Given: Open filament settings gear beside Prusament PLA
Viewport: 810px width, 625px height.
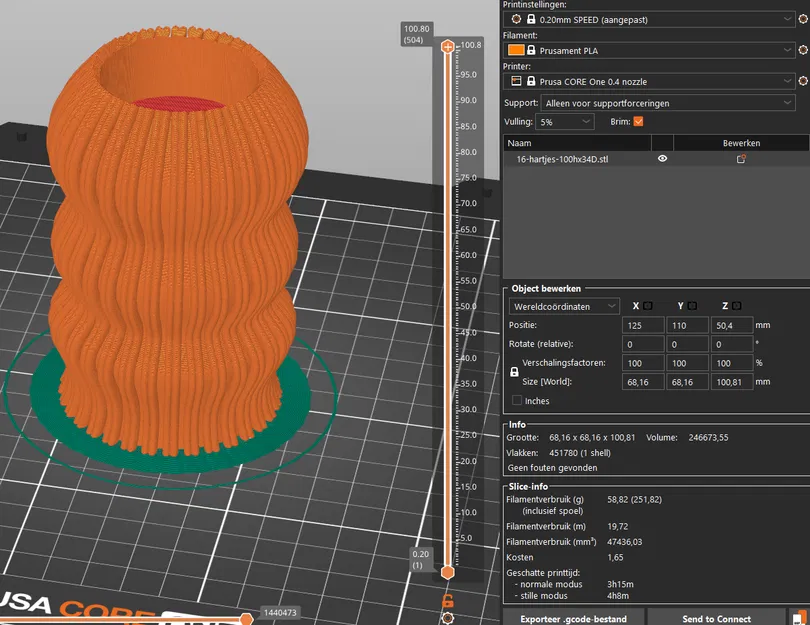Looking at the screenshot, I should tap(804, 49).
